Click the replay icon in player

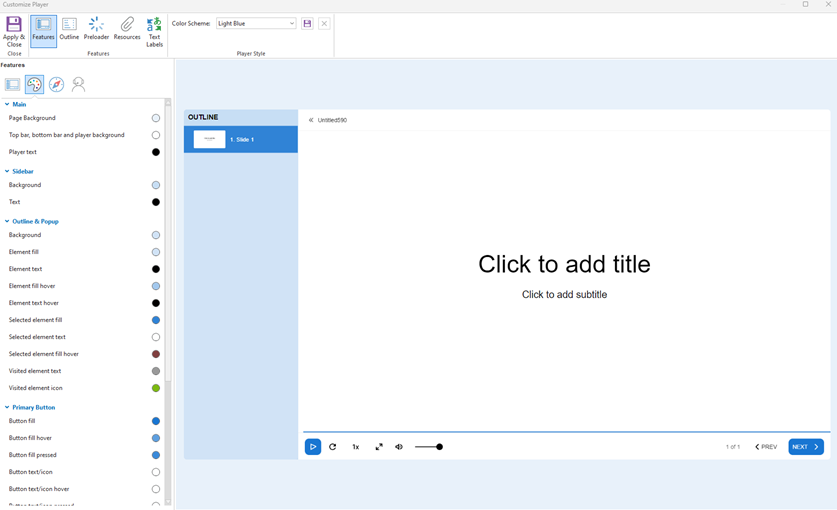click(333, 447)
